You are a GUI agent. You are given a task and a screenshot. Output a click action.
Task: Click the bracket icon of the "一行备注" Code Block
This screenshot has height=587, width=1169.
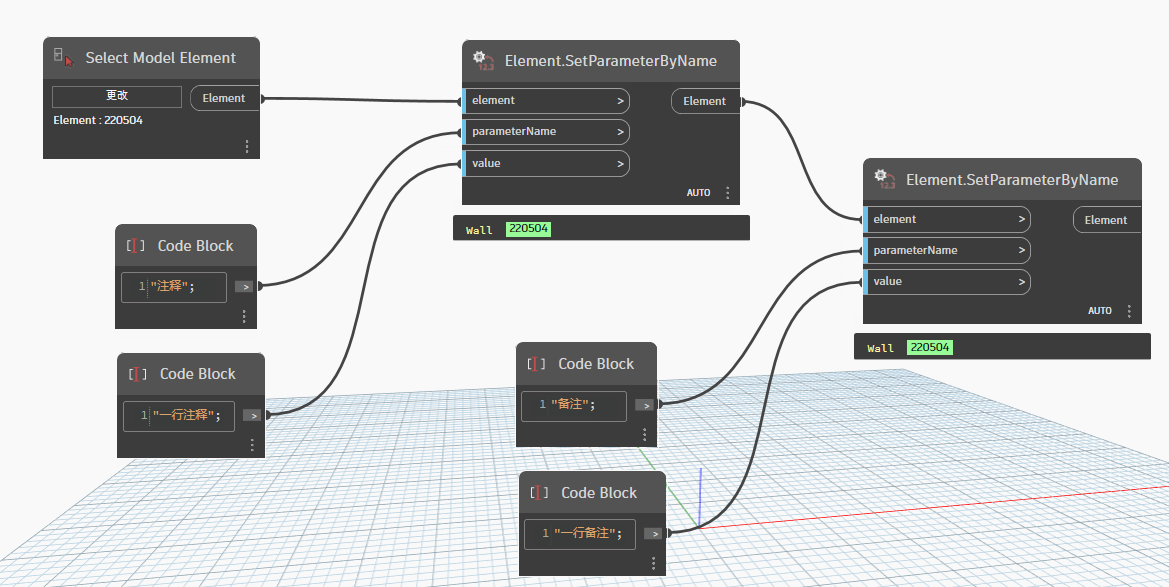[x=539, y=493]
